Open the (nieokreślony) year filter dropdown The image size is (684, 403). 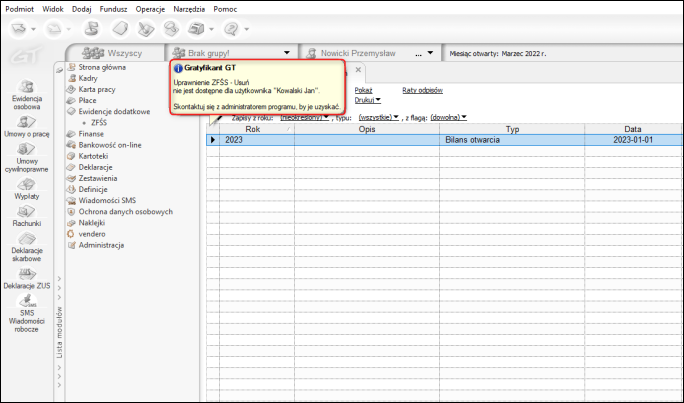click(x=304, y=117)
